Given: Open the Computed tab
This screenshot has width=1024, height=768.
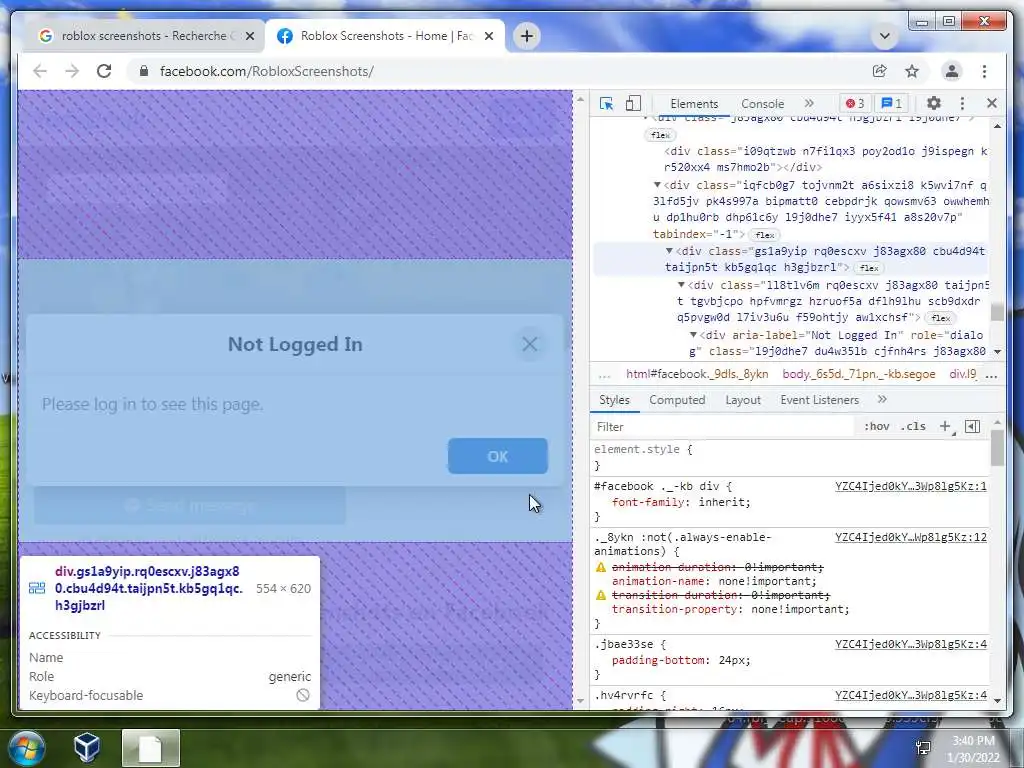Looking at the screenshot, I should pyautogui.click(x=677, y=400).
